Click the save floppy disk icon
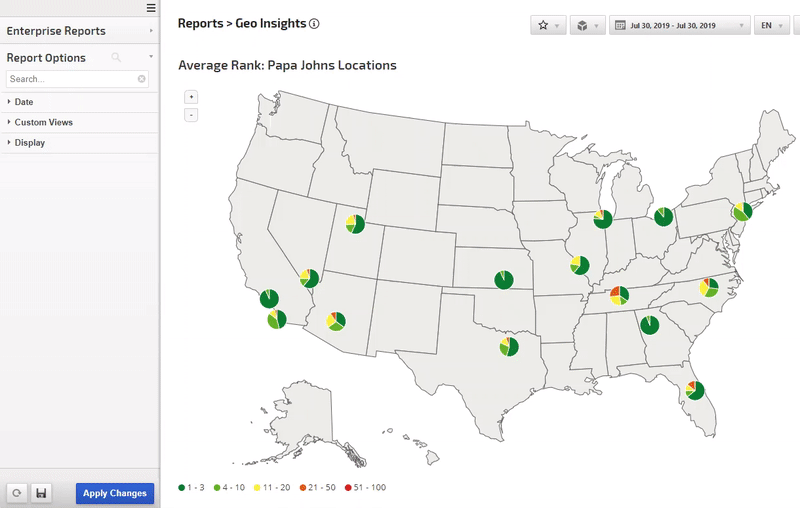This screenshot has width=800, height=508. (41, 493)
